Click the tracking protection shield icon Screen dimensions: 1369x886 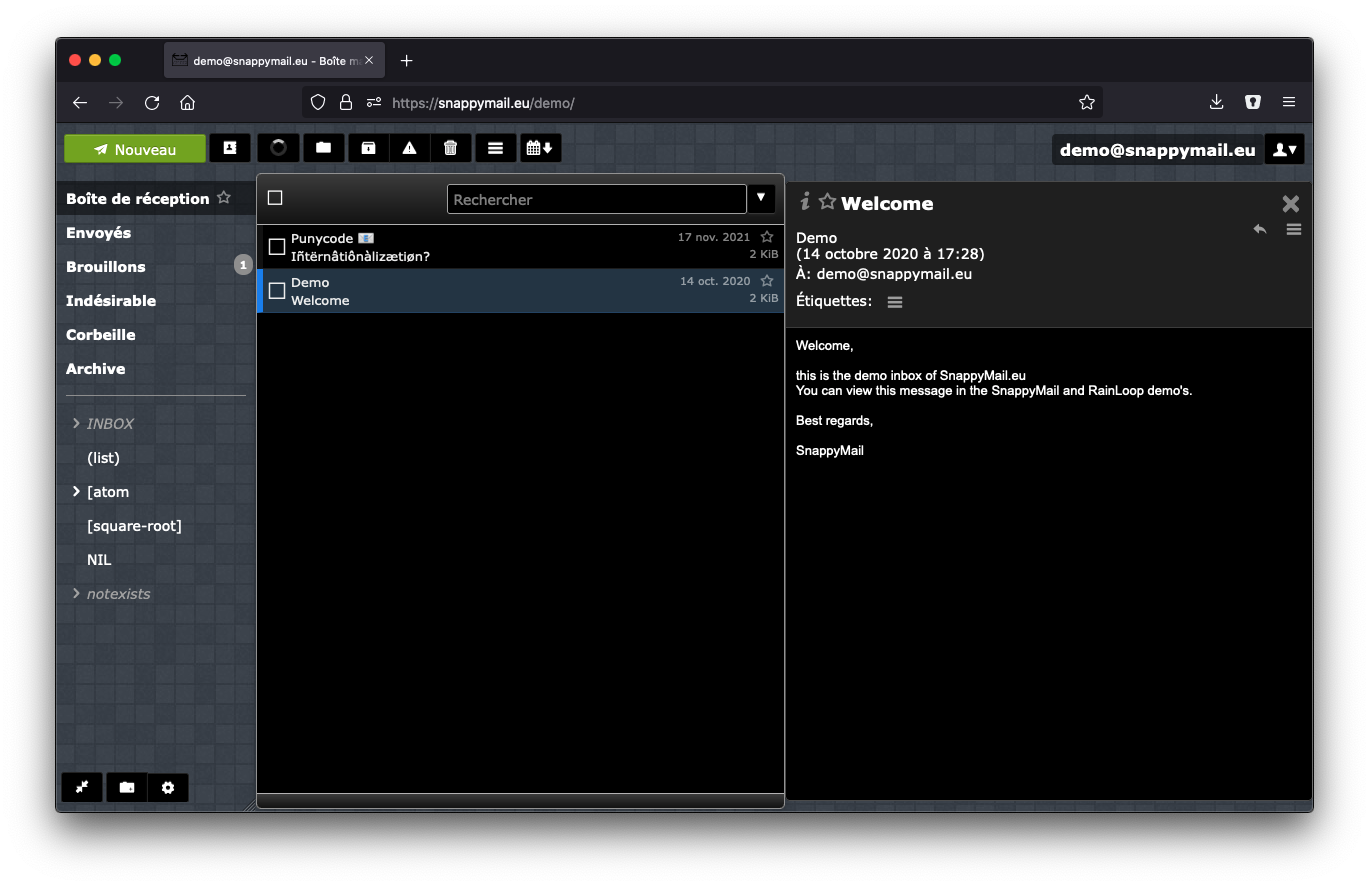click(x=318, y=102)
